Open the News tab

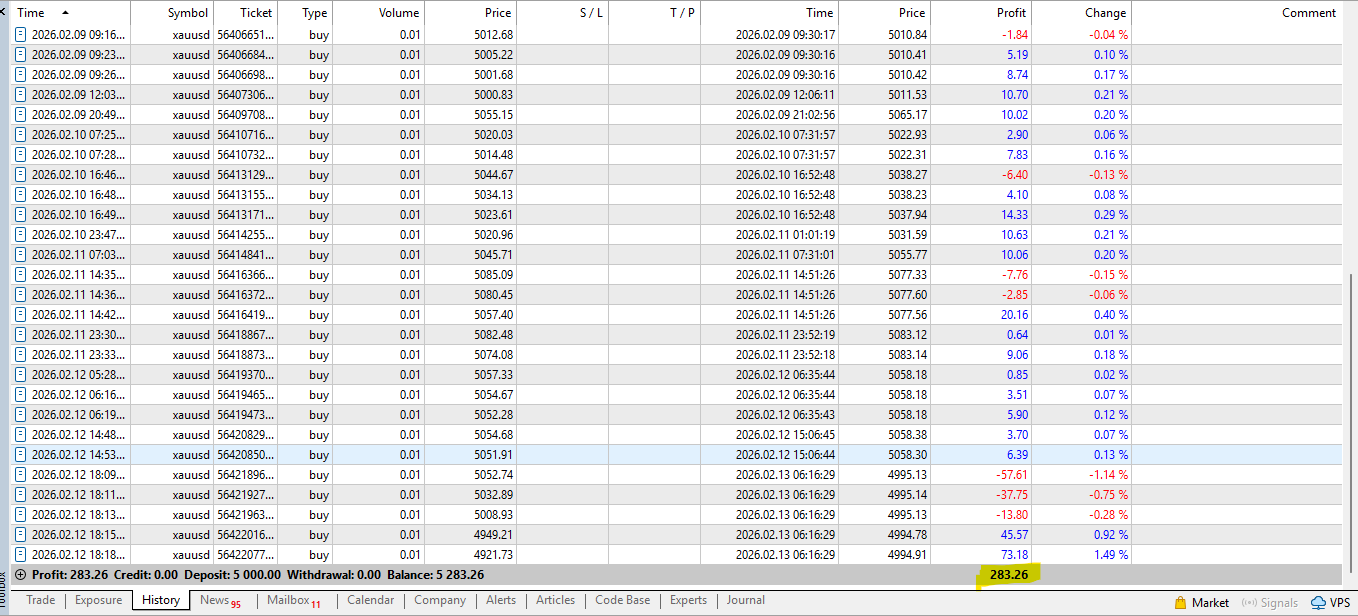pos(220,600)
